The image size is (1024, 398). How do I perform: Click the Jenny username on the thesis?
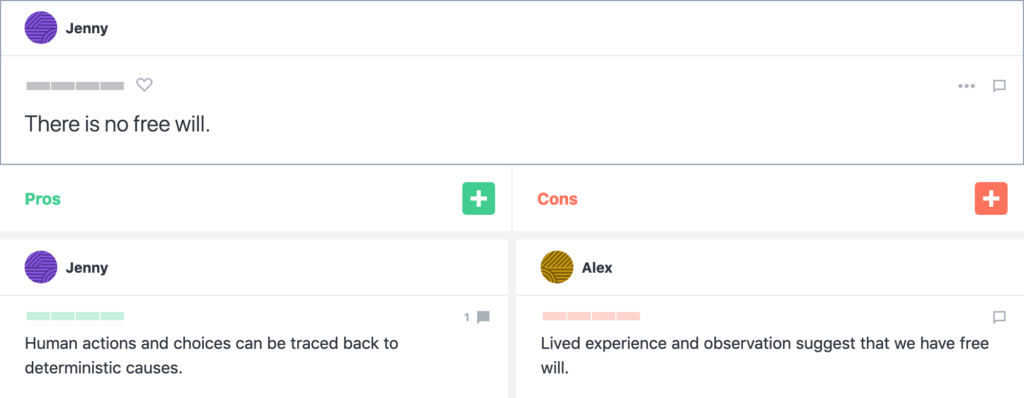87,29
